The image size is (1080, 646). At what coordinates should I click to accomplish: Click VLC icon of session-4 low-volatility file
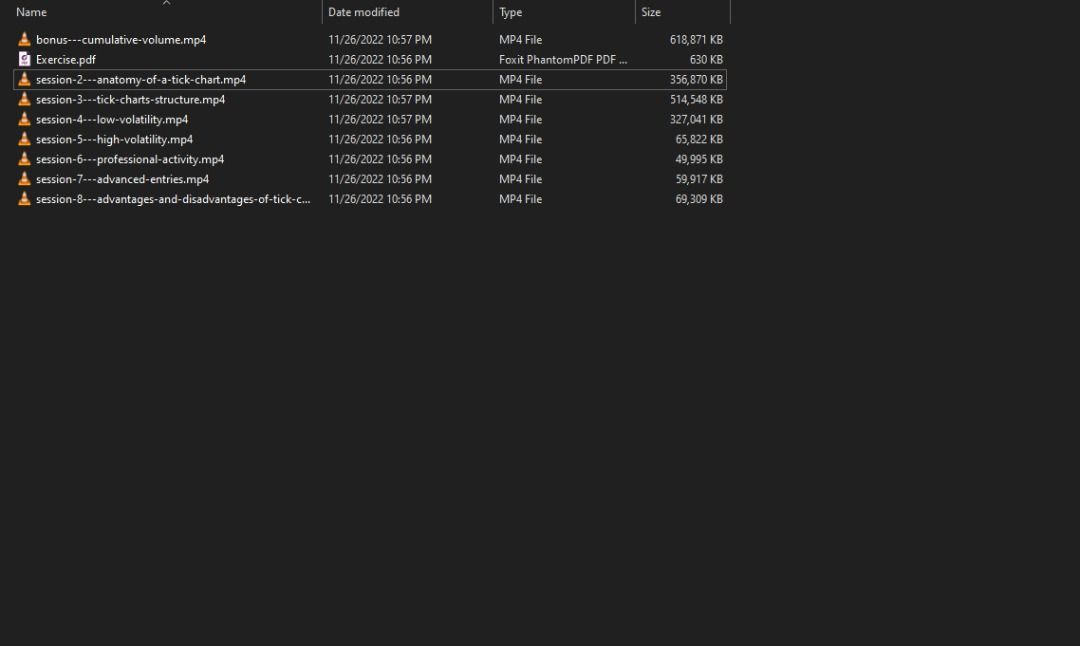pyautogui.click(x=25, y=120)
